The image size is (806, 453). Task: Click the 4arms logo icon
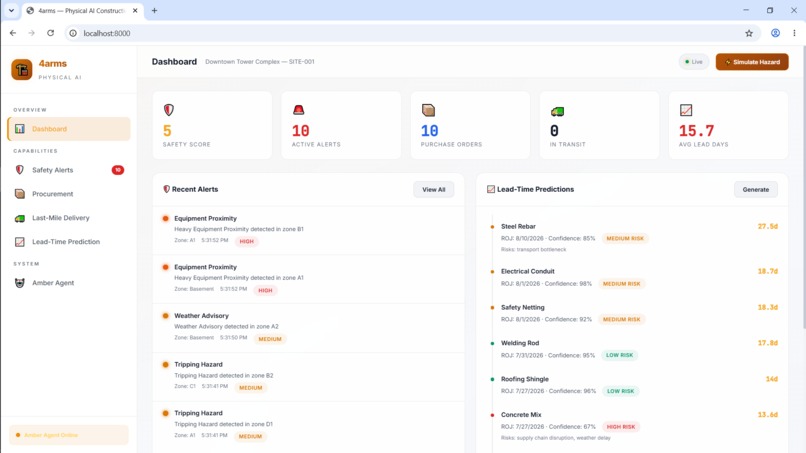[x=22, y=69]
